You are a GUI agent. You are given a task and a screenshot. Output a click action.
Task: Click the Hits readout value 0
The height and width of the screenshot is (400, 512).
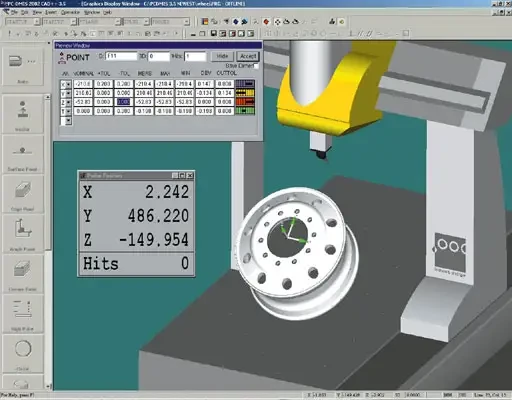pyautogui.click(x=185, y=263)
